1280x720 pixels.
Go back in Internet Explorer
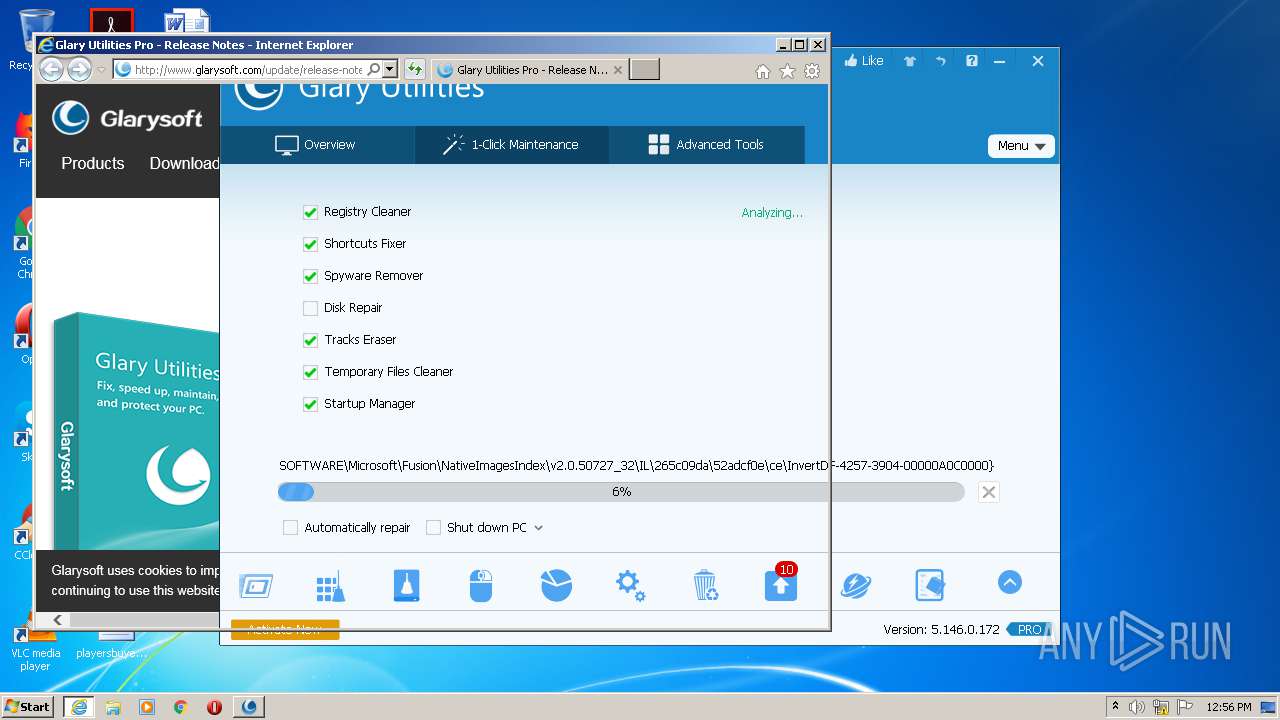(51, 69)
